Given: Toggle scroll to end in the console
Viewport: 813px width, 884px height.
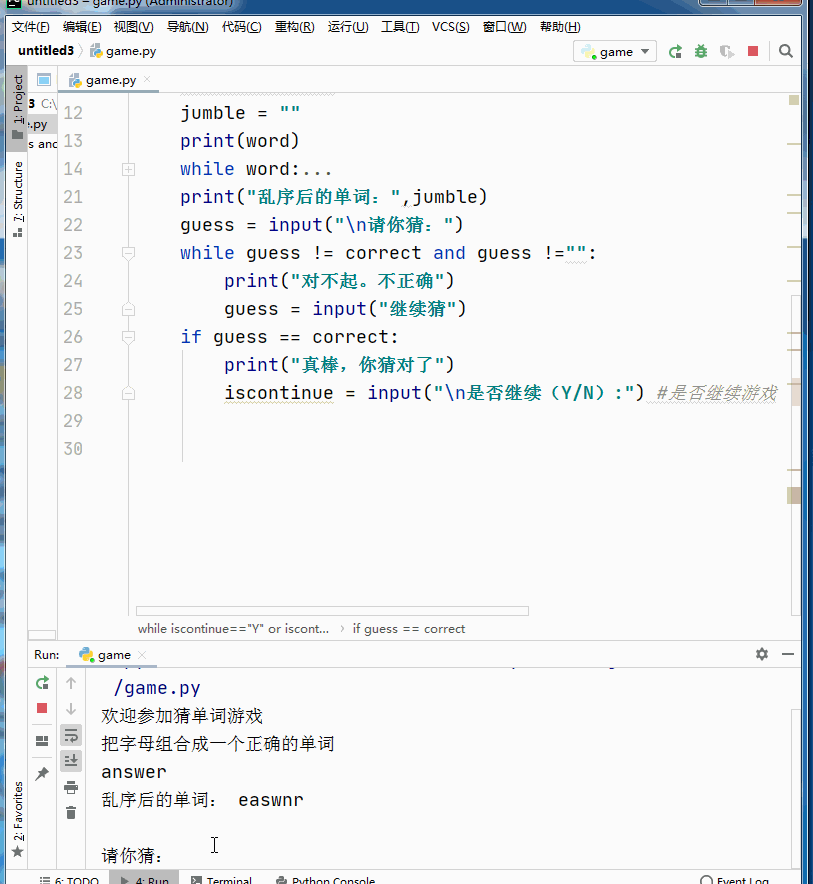Looking at the screenshot, I should [71, 760].
